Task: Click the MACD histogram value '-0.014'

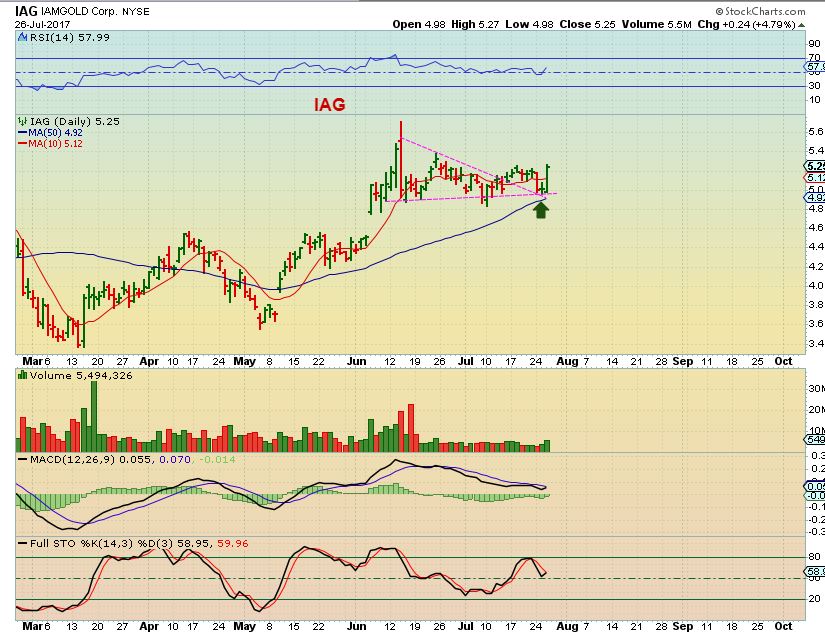Action: (x=217, y=459)
